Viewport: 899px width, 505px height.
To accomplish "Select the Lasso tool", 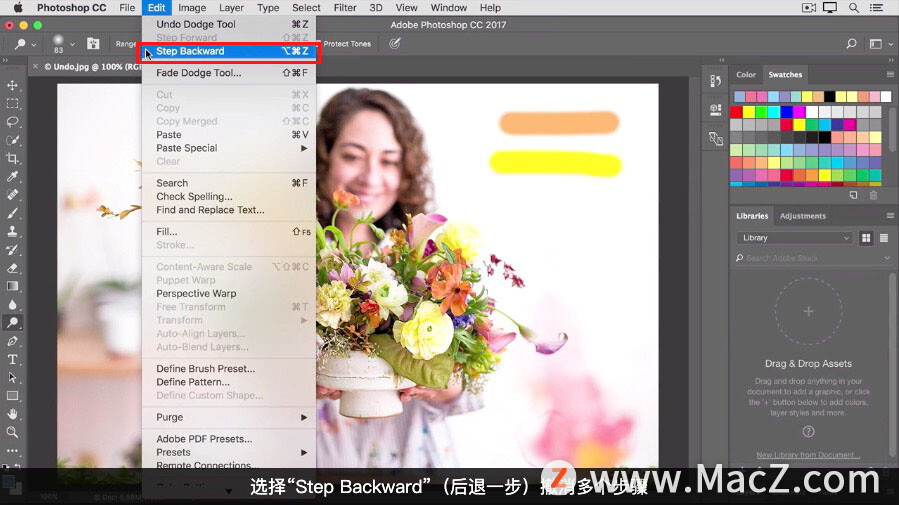I will [x=12, y=122].
